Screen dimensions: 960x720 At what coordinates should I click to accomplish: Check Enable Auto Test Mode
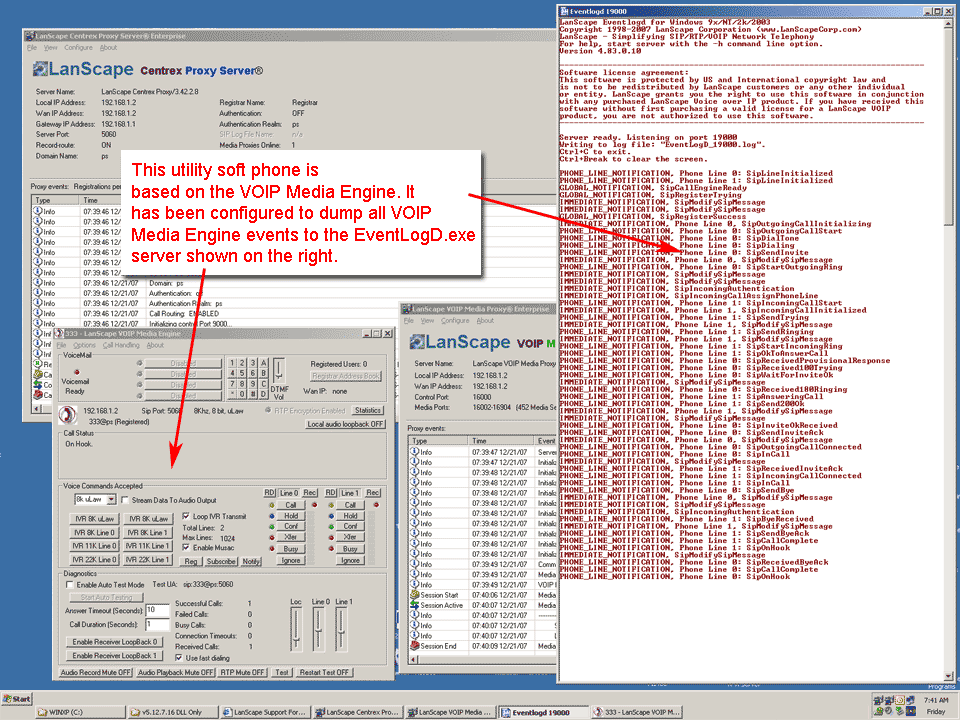pos(70,585)
